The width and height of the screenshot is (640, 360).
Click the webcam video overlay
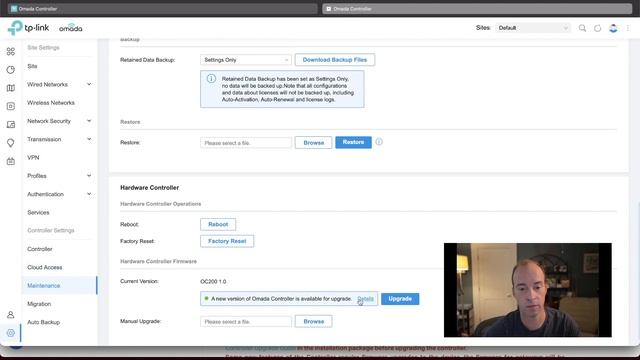tap(528, 290)
